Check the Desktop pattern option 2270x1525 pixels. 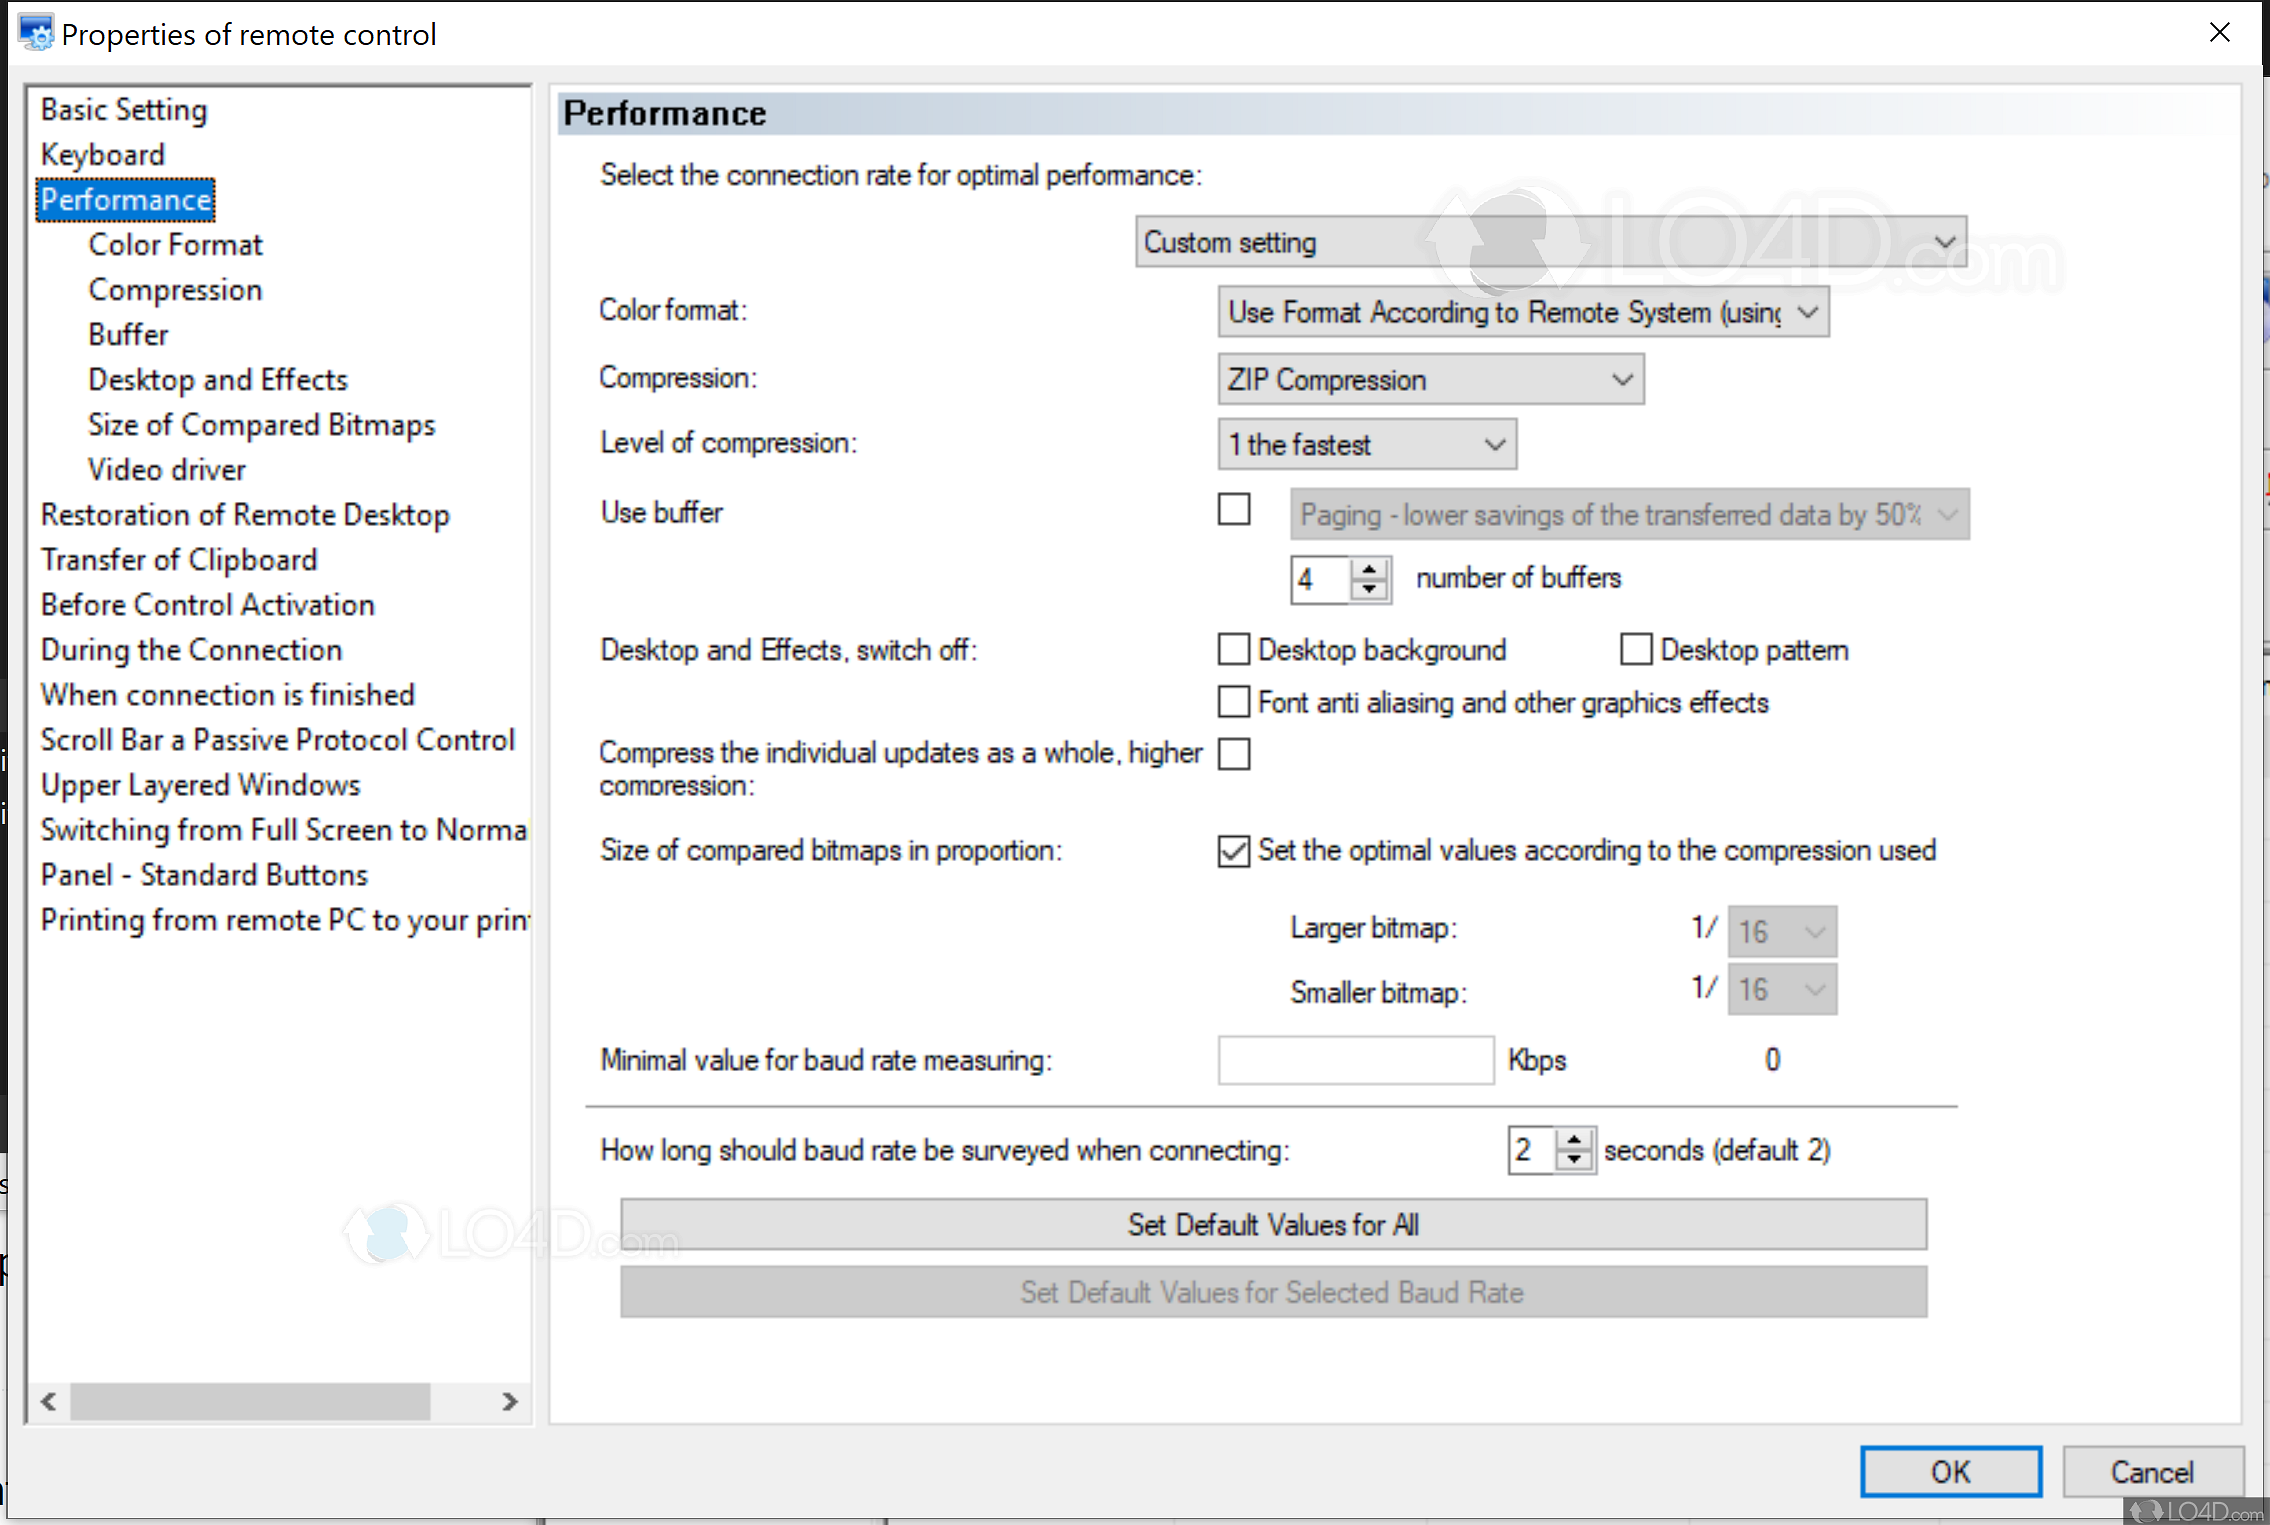point(1636,650)
